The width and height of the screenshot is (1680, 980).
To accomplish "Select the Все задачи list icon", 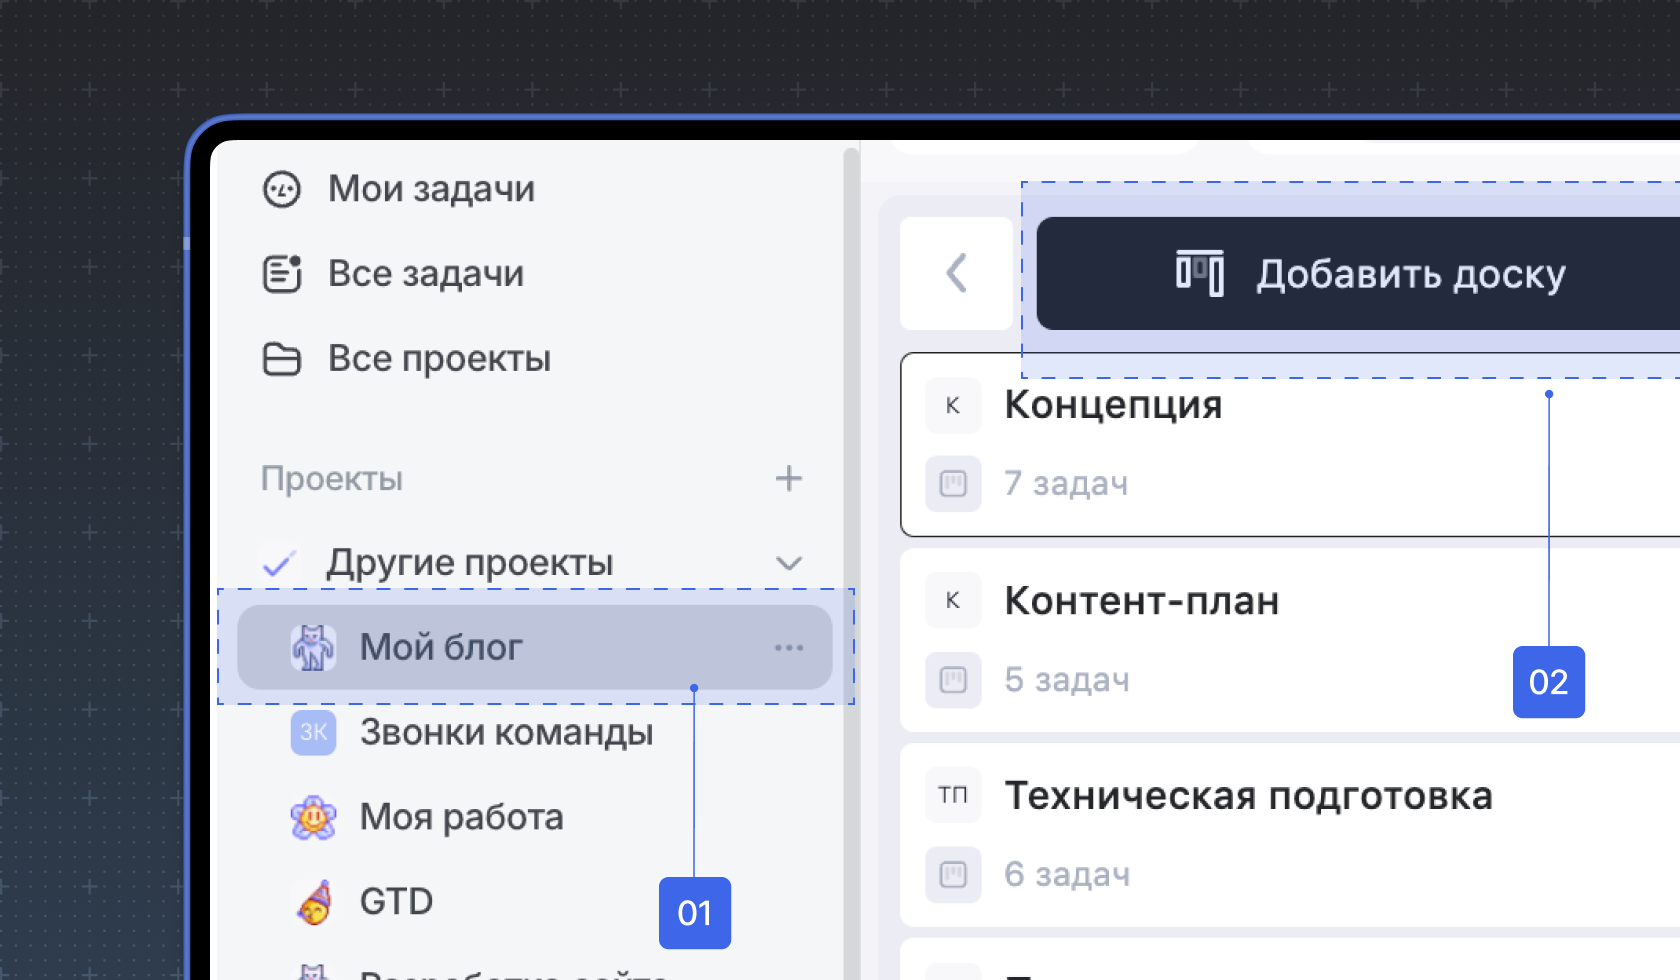I will coord(283,273).
